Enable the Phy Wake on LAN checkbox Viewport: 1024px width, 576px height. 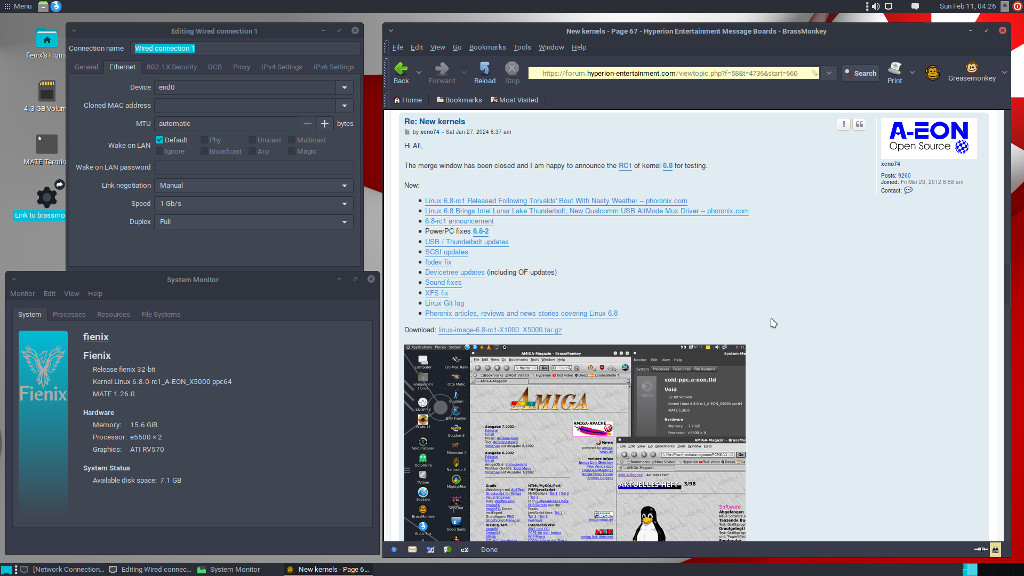click(204, 140)
